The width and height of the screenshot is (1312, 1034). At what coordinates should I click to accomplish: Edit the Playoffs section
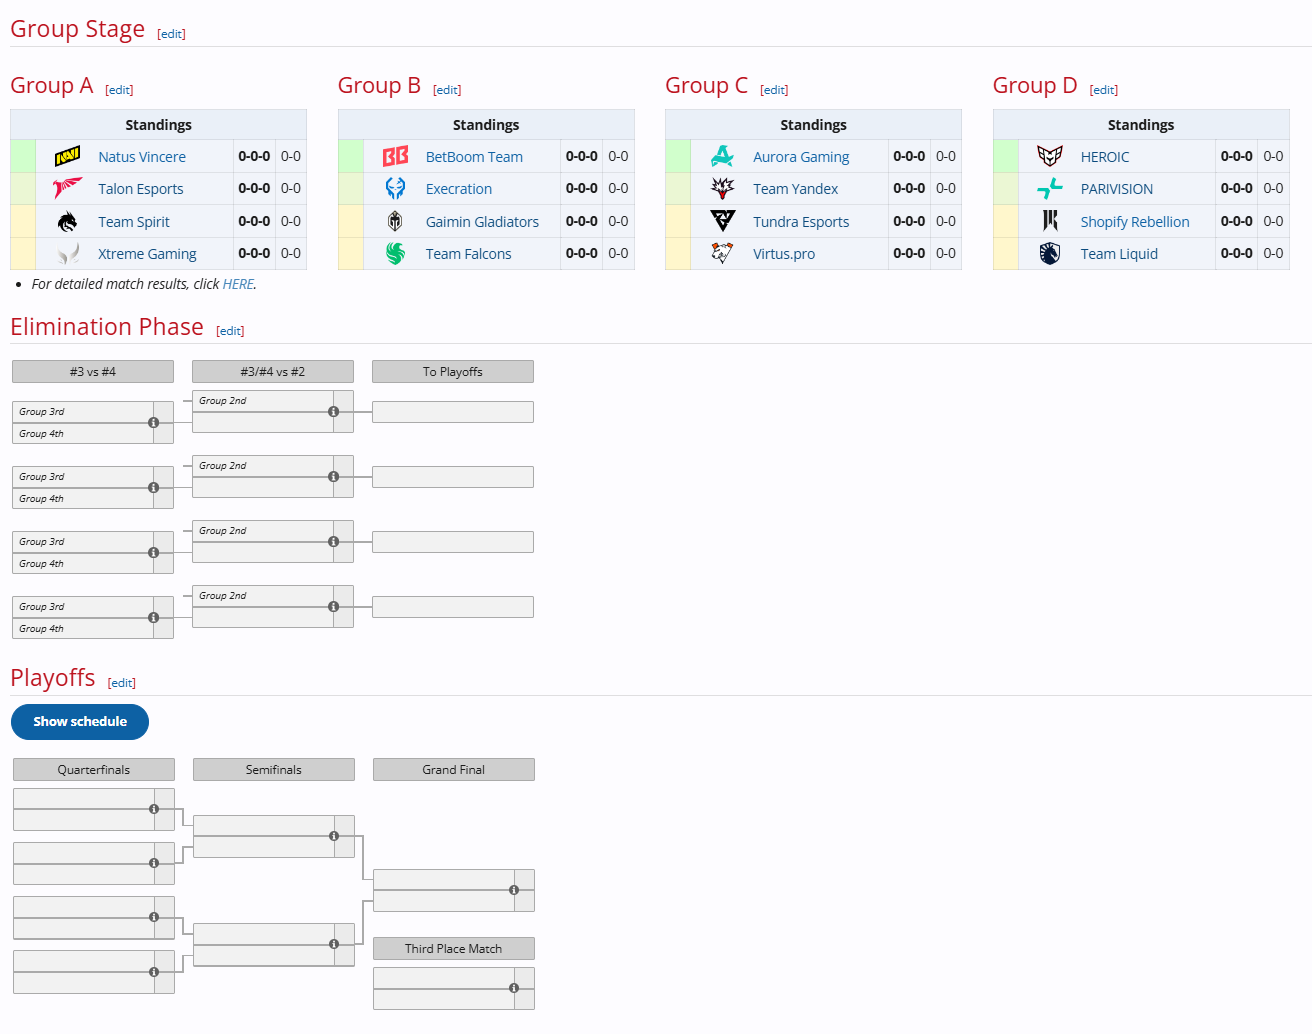tap(122, 683)
